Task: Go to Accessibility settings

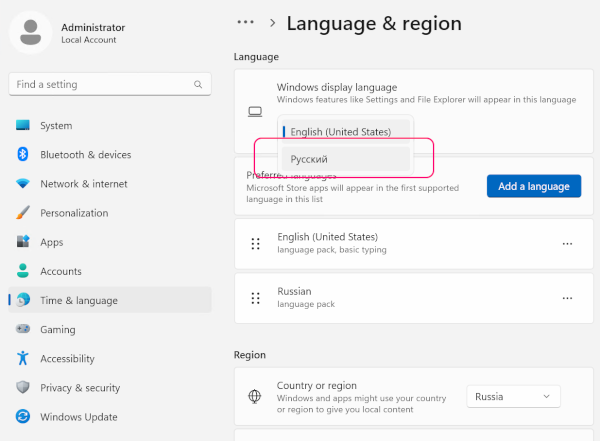Action: click(x=110, y=358)
